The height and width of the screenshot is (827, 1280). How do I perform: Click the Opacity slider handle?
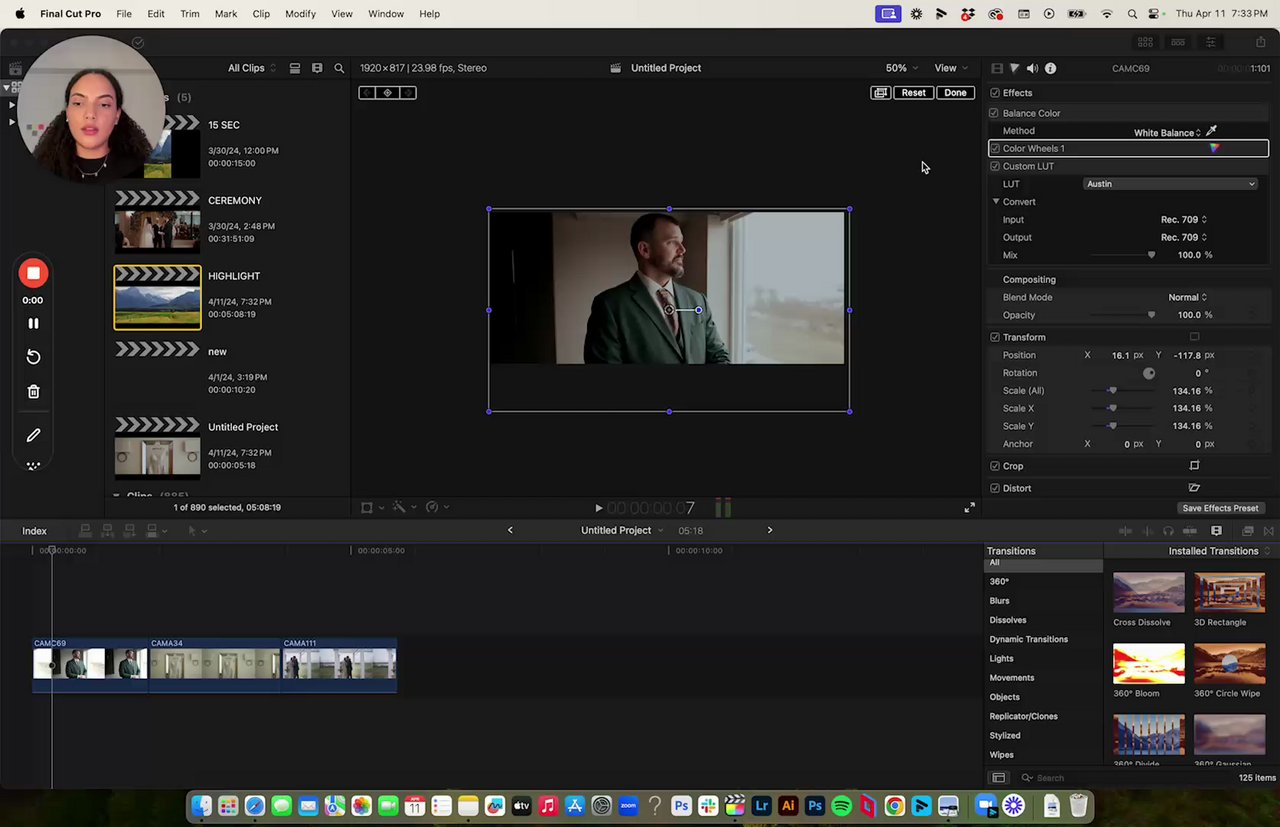[x=1151, y=315]
